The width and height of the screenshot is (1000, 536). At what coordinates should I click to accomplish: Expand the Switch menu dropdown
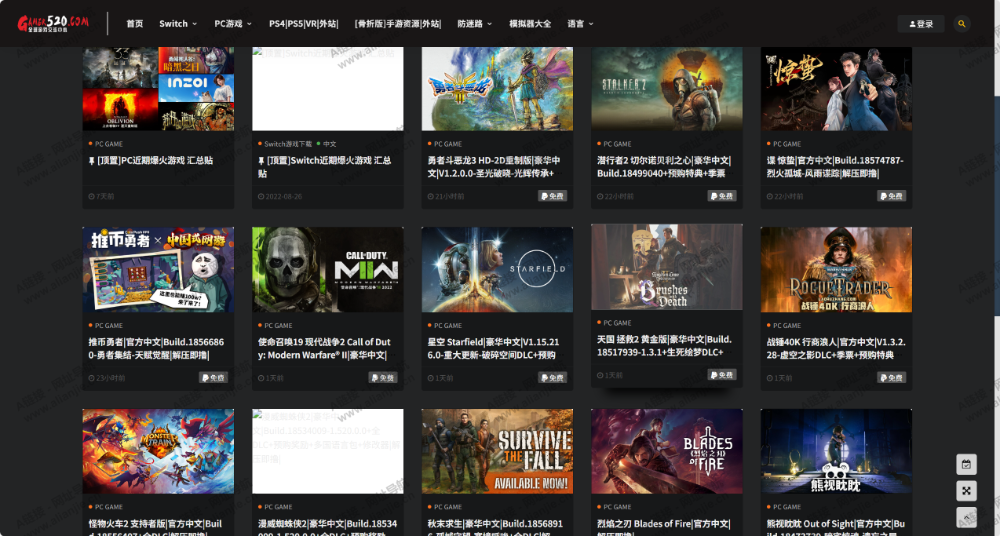coord(178,24)
